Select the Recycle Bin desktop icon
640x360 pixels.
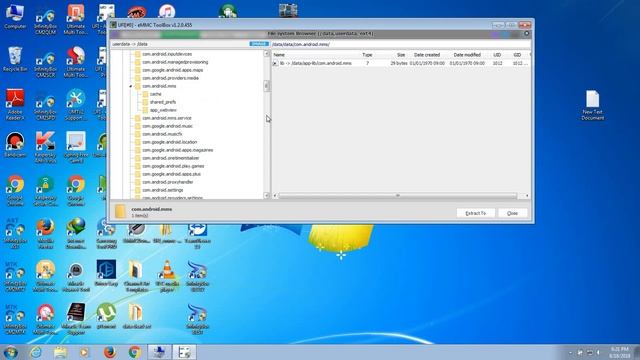15,60
